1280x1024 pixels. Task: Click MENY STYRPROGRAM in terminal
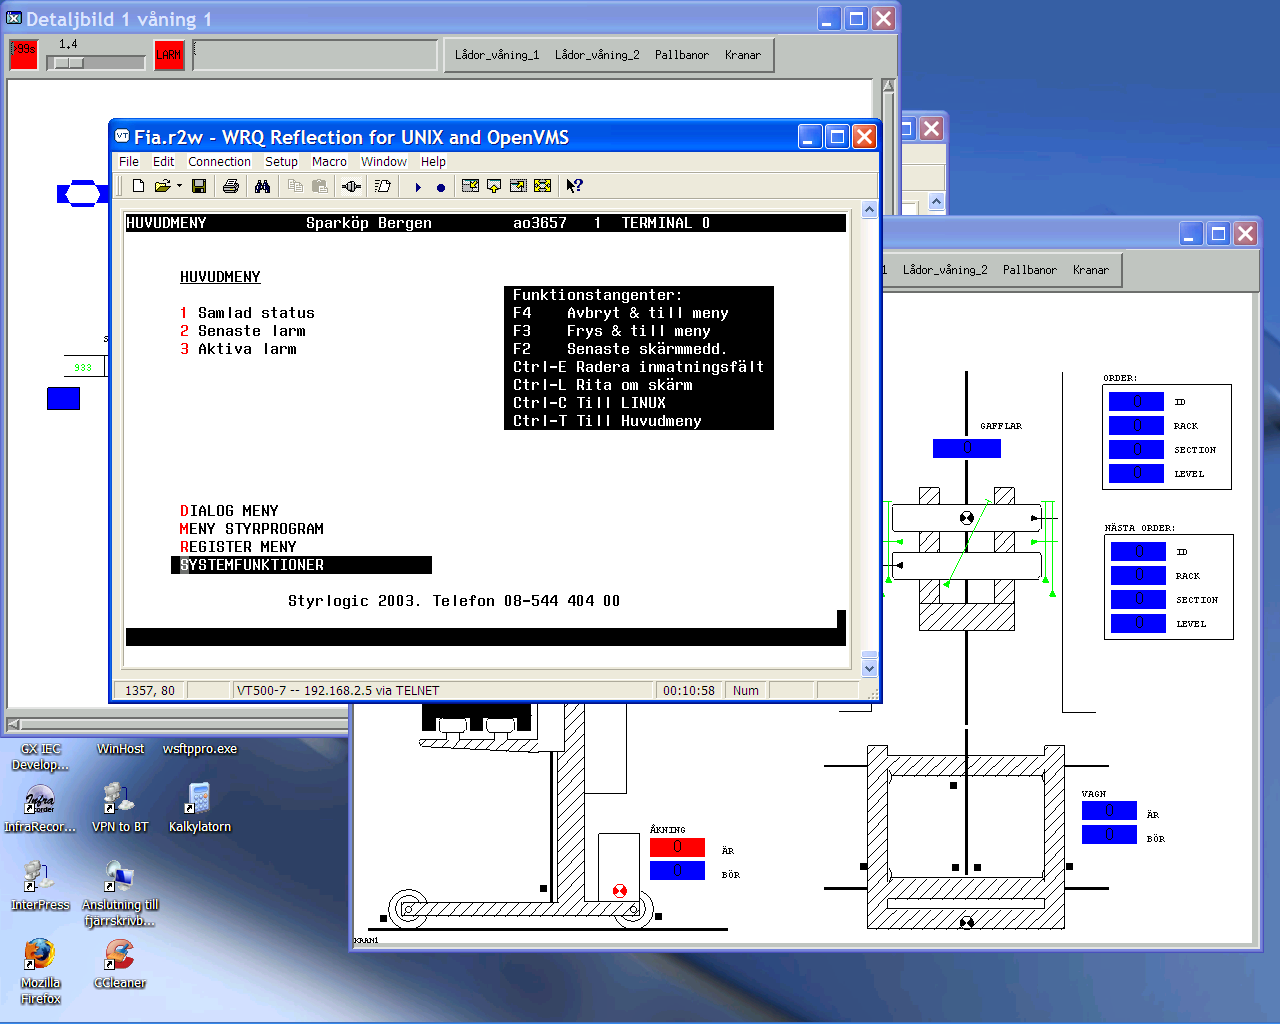252,529
